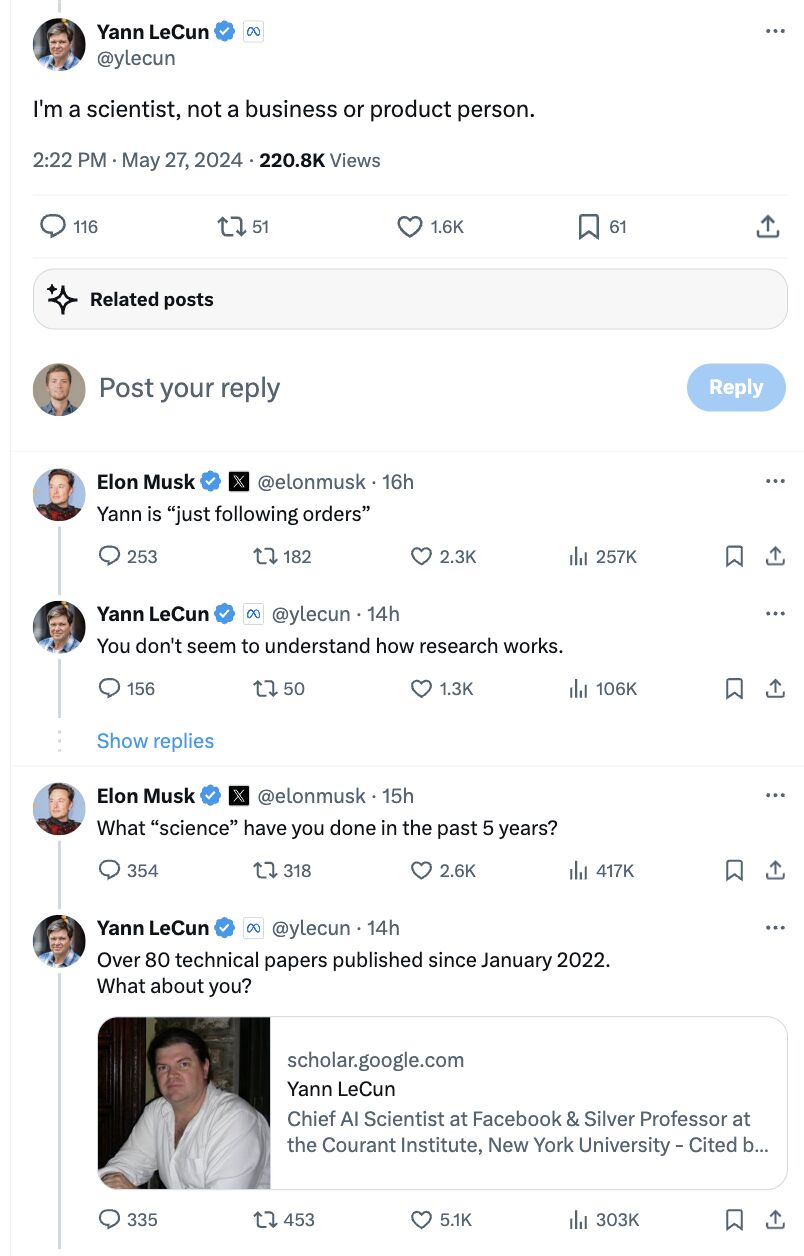
Task: View analytics of the 417K views reply
Action: pos(578,870)
